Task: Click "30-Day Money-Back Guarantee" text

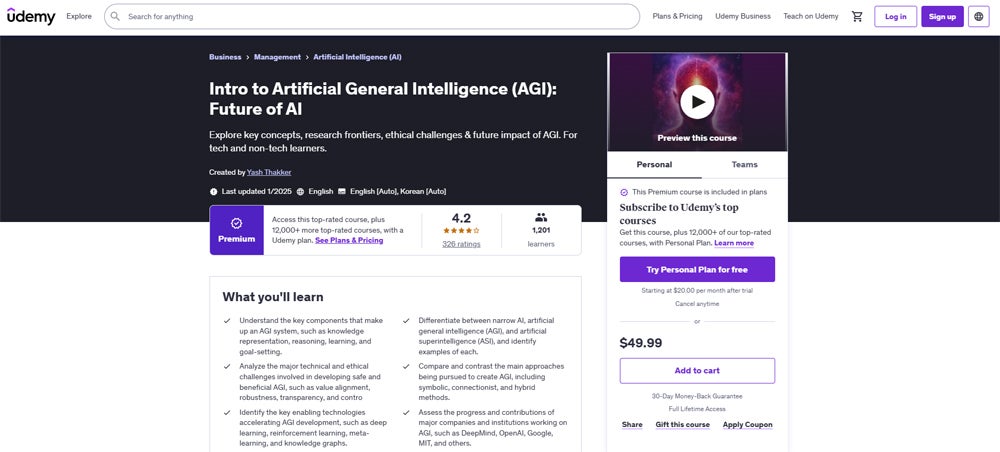Action: click(x=697, y=396)
